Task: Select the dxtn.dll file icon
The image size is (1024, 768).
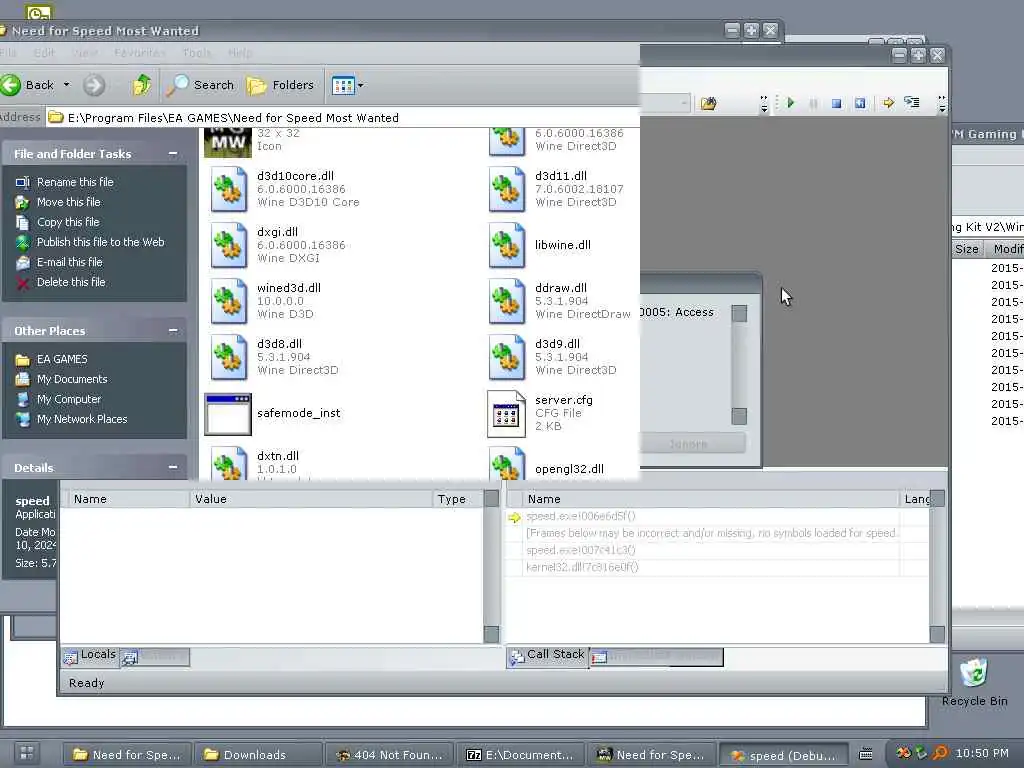Action: [228, 462]
